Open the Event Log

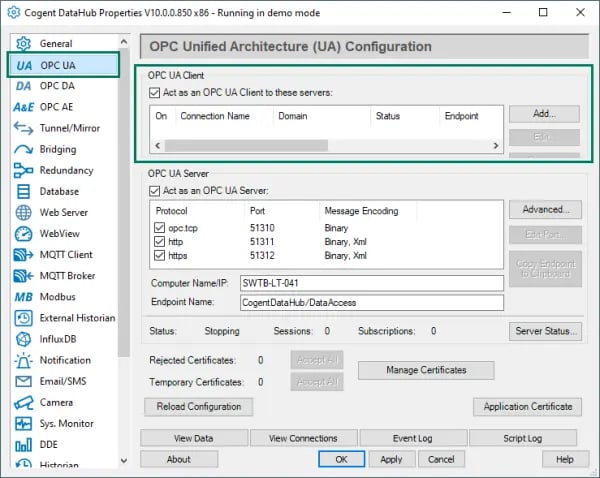[x=412, y=438]
